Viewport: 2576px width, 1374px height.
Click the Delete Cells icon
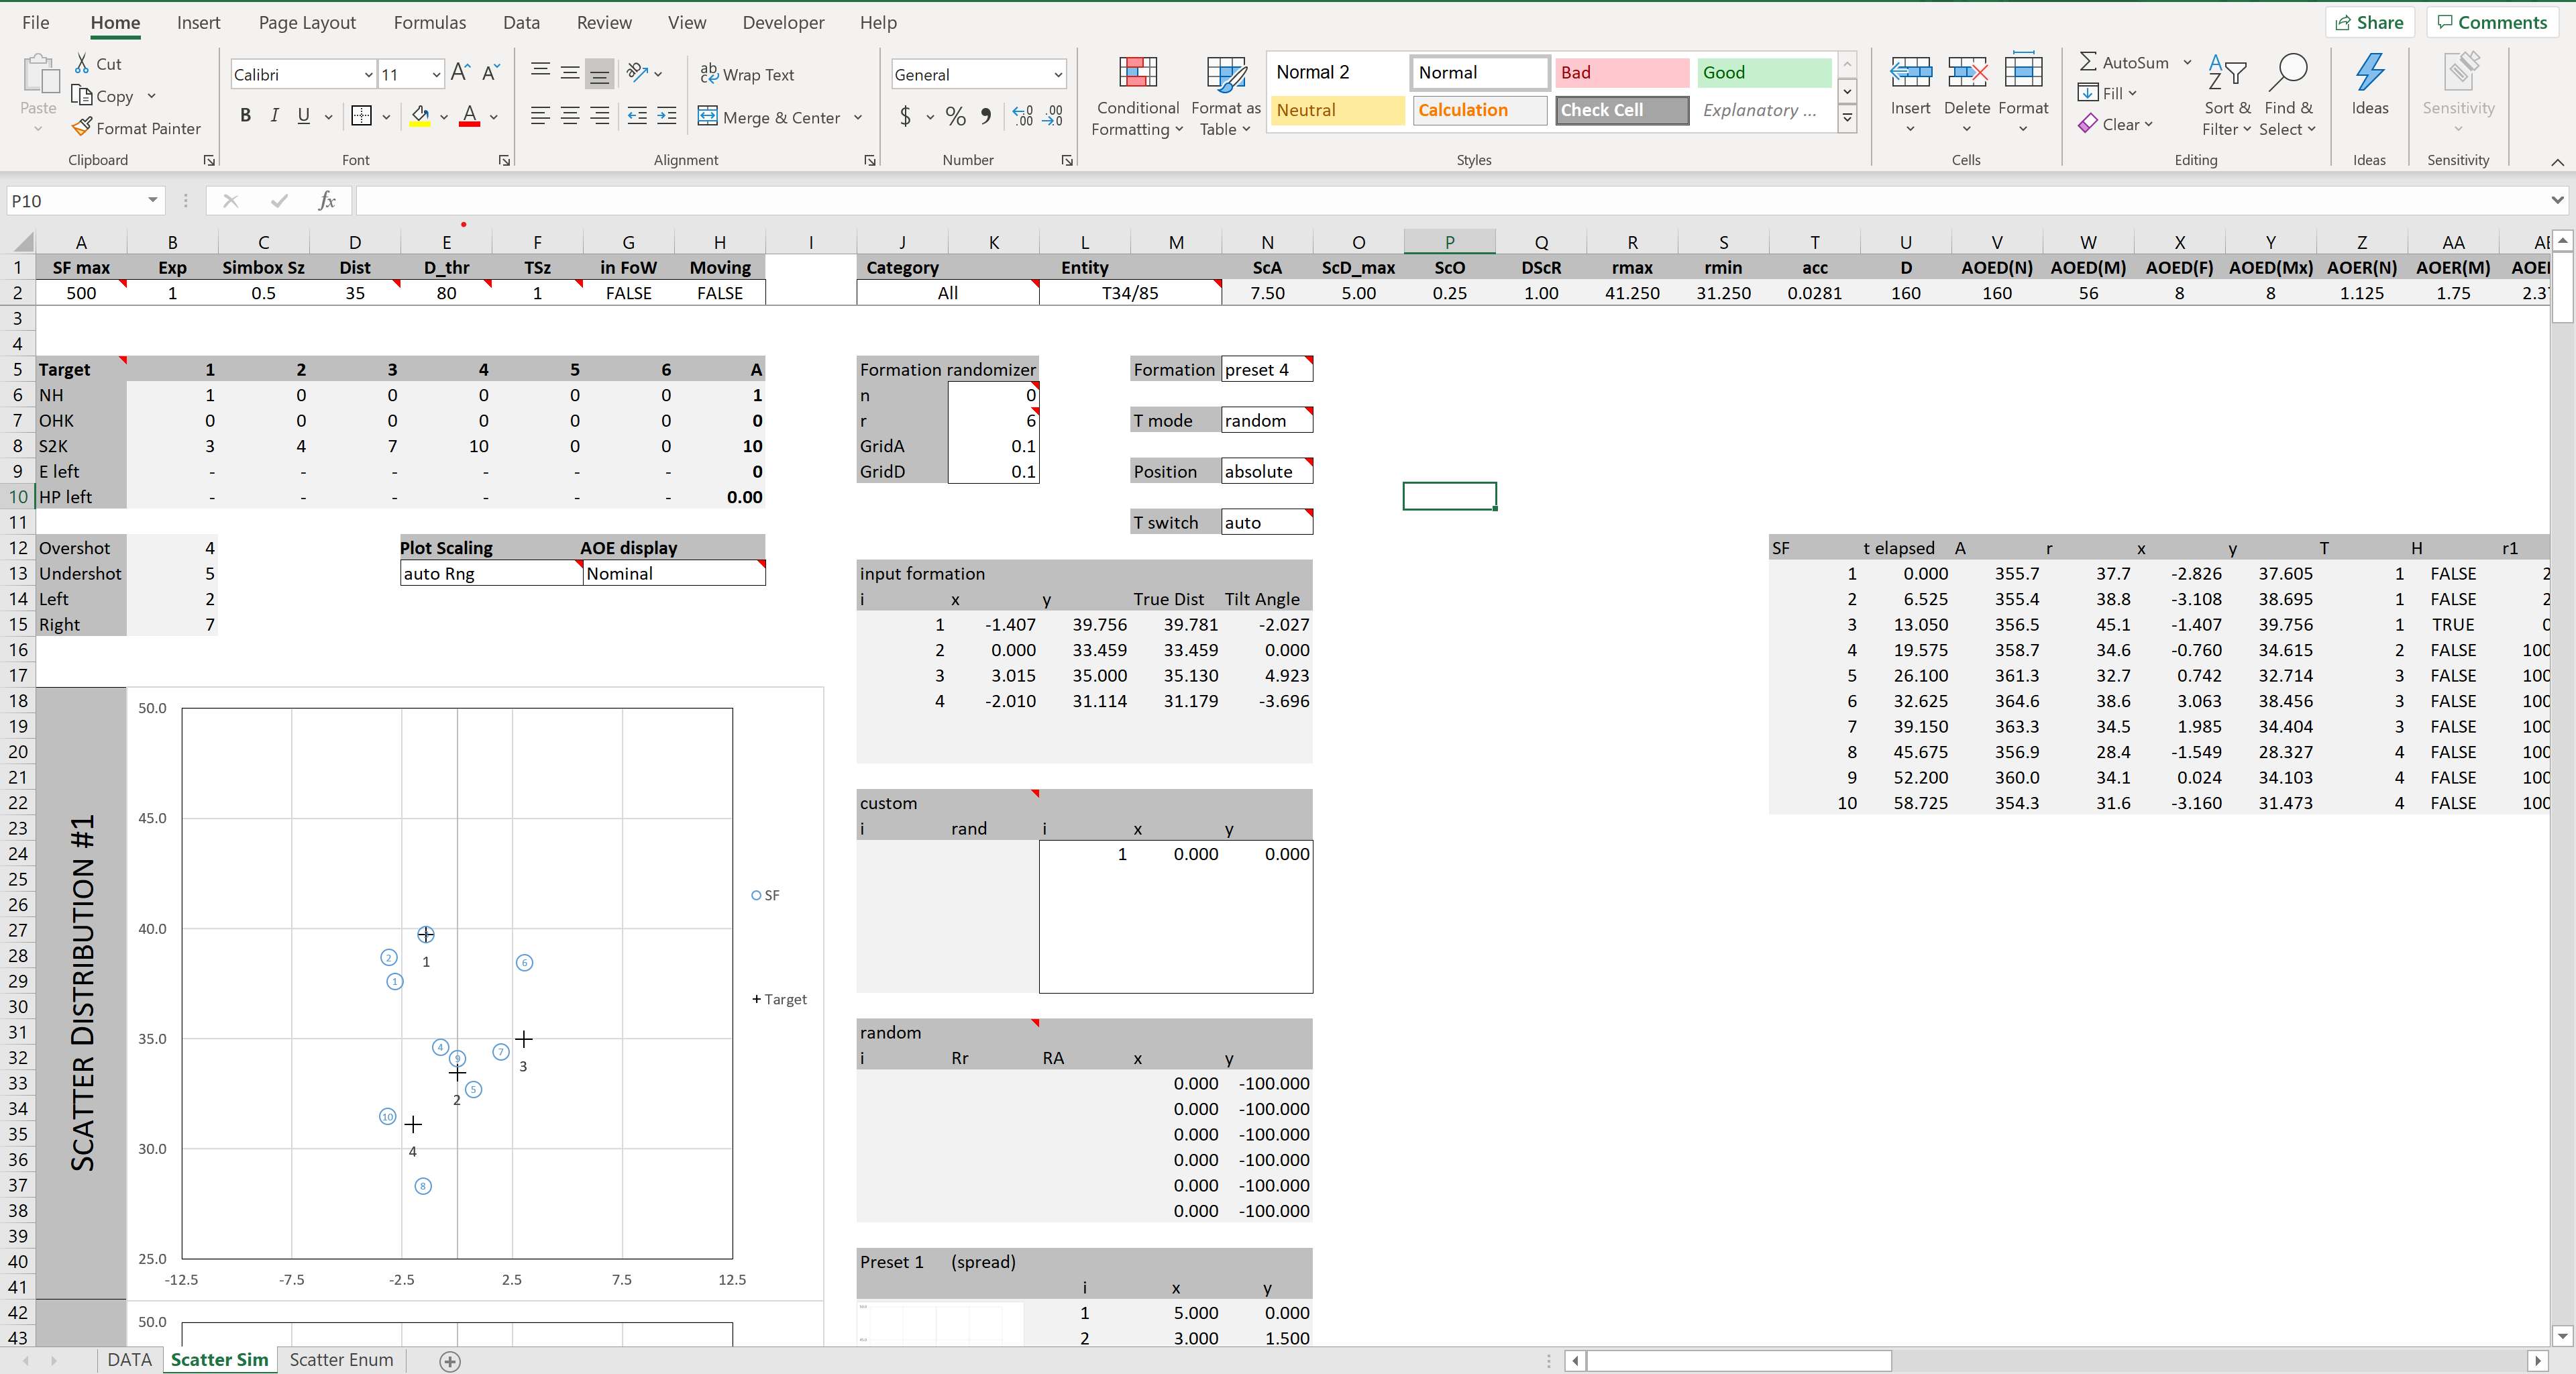pos(1967,73)
